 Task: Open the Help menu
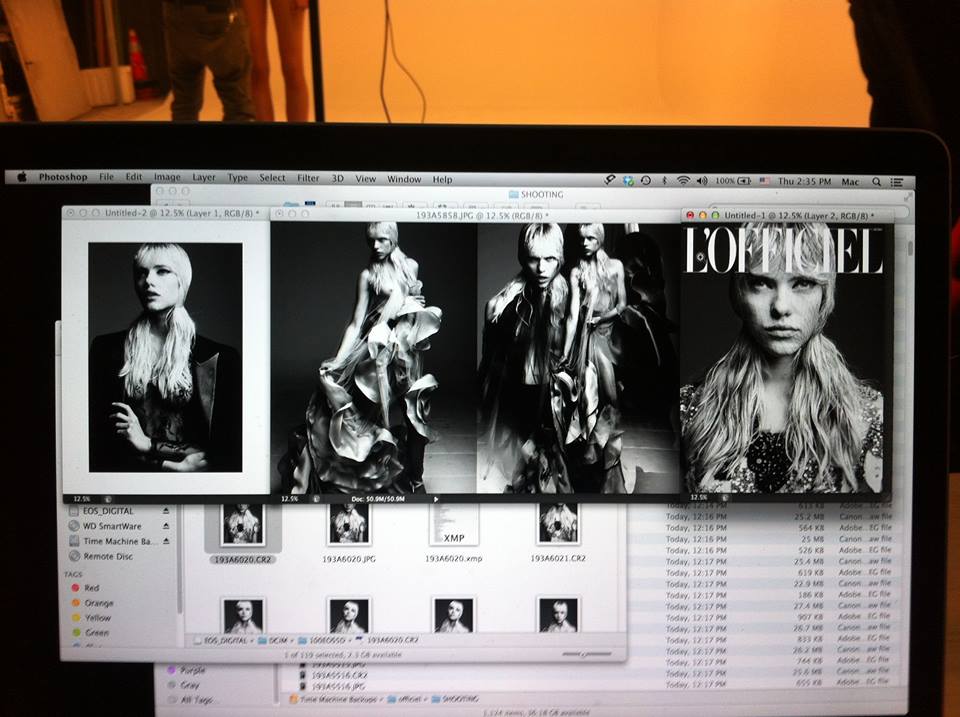[442, 179]
